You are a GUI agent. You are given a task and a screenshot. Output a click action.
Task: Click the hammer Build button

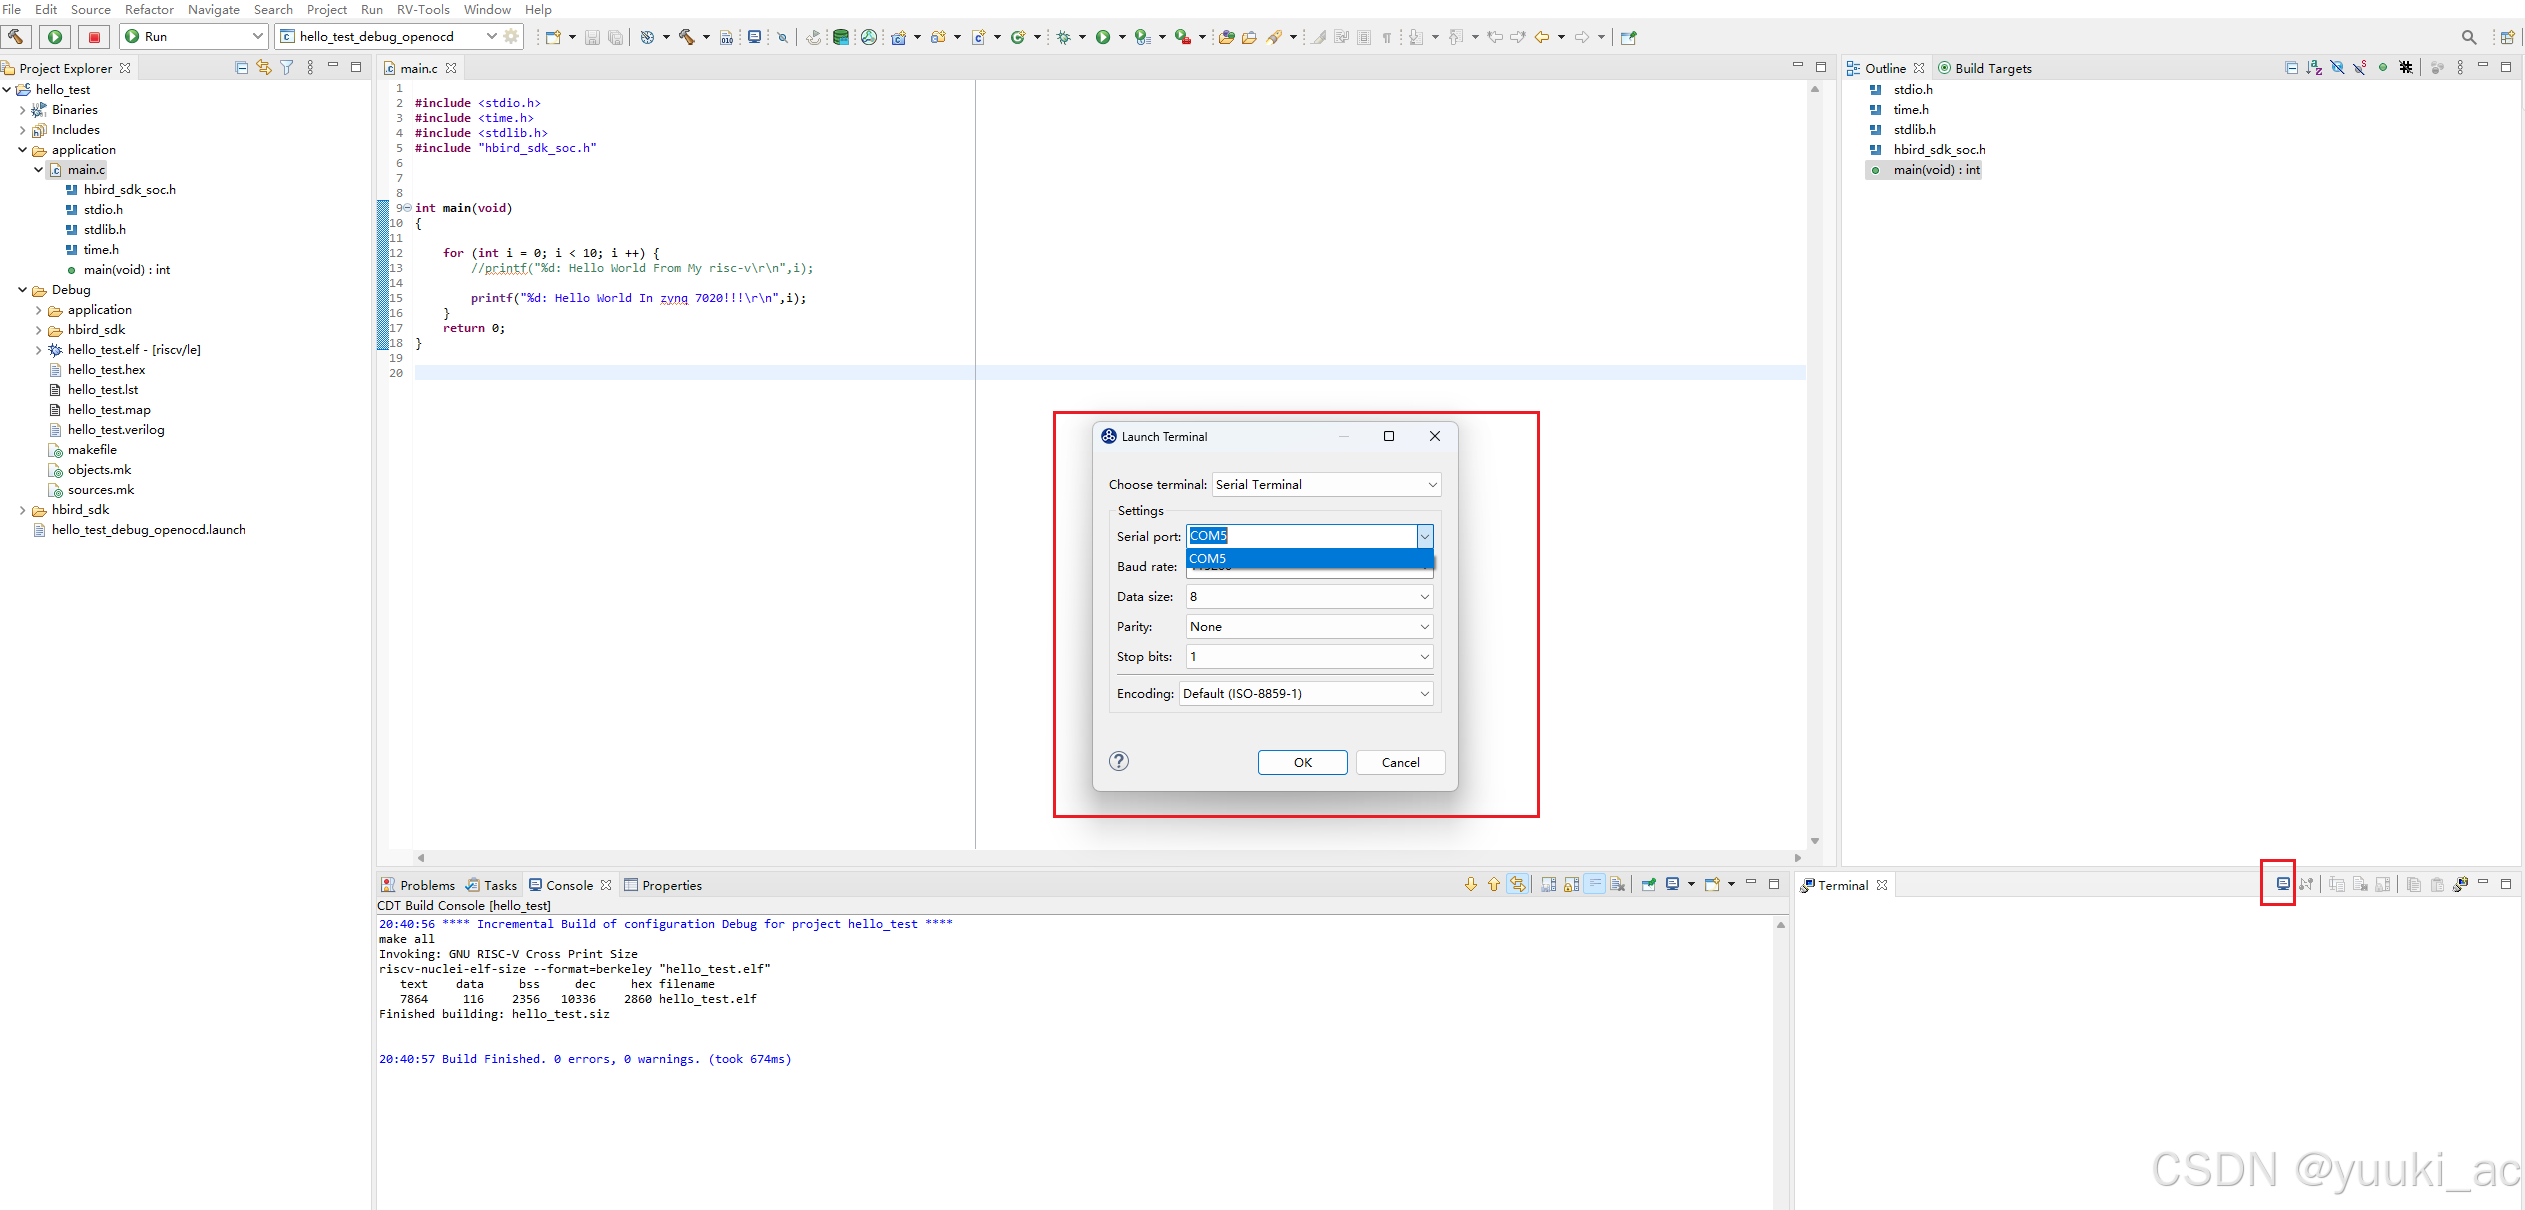click(16, 37)
